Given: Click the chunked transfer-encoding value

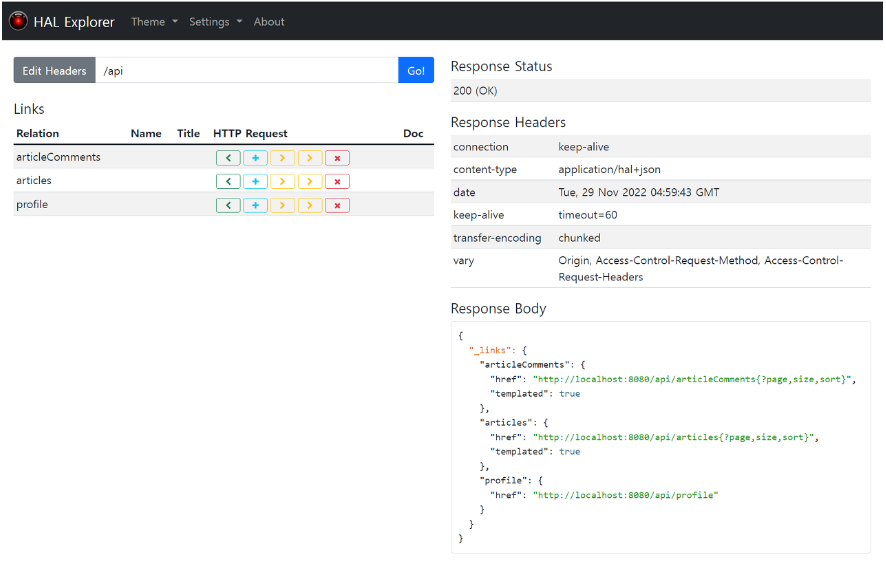Looking at the screenshot, I should tap(579, 238).
